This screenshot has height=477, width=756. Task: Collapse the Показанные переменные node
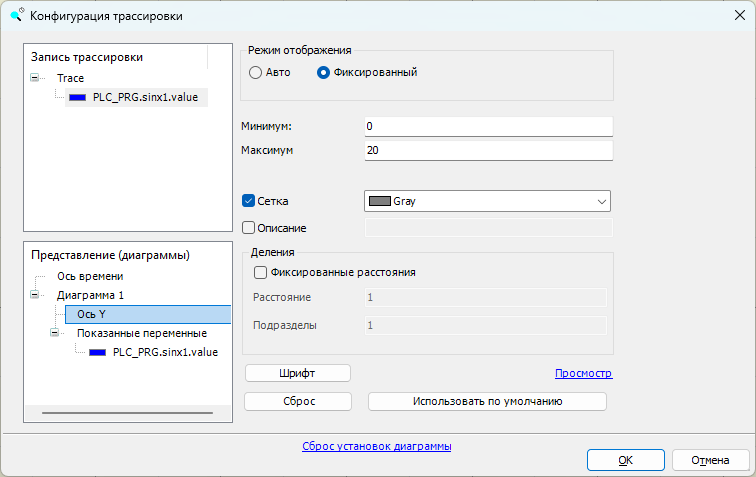pyautogui.click(x=56, y=333)
